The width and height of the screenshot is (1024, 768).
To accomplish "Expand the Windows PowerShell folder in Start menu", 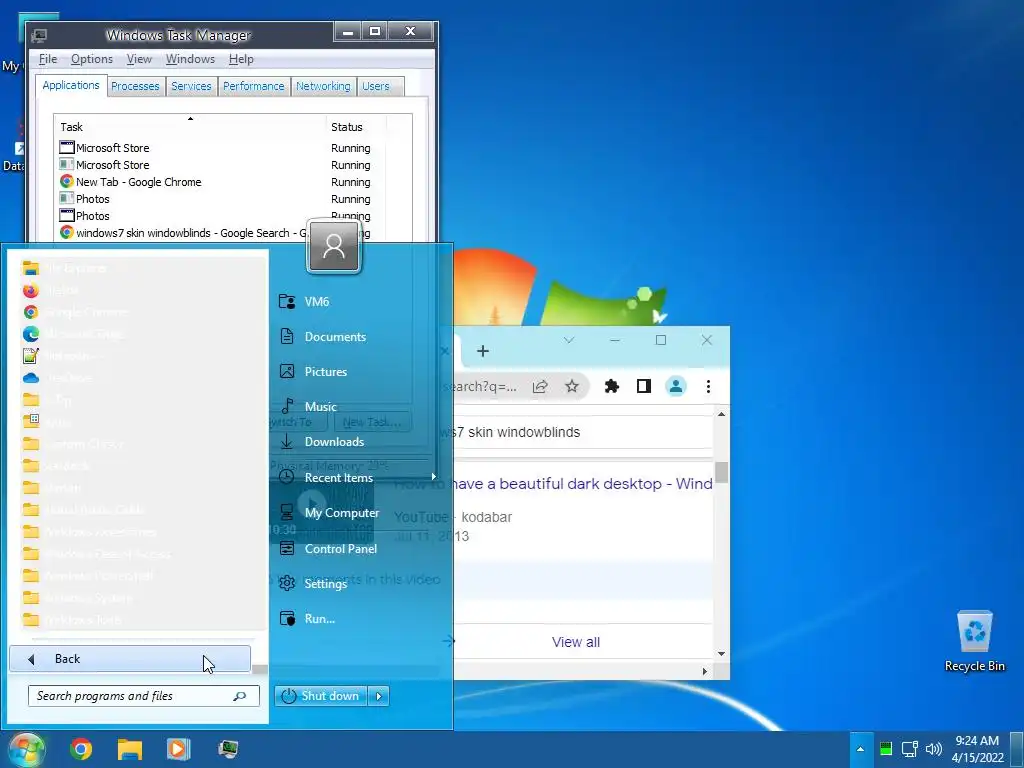I will [x=88, y=575].
